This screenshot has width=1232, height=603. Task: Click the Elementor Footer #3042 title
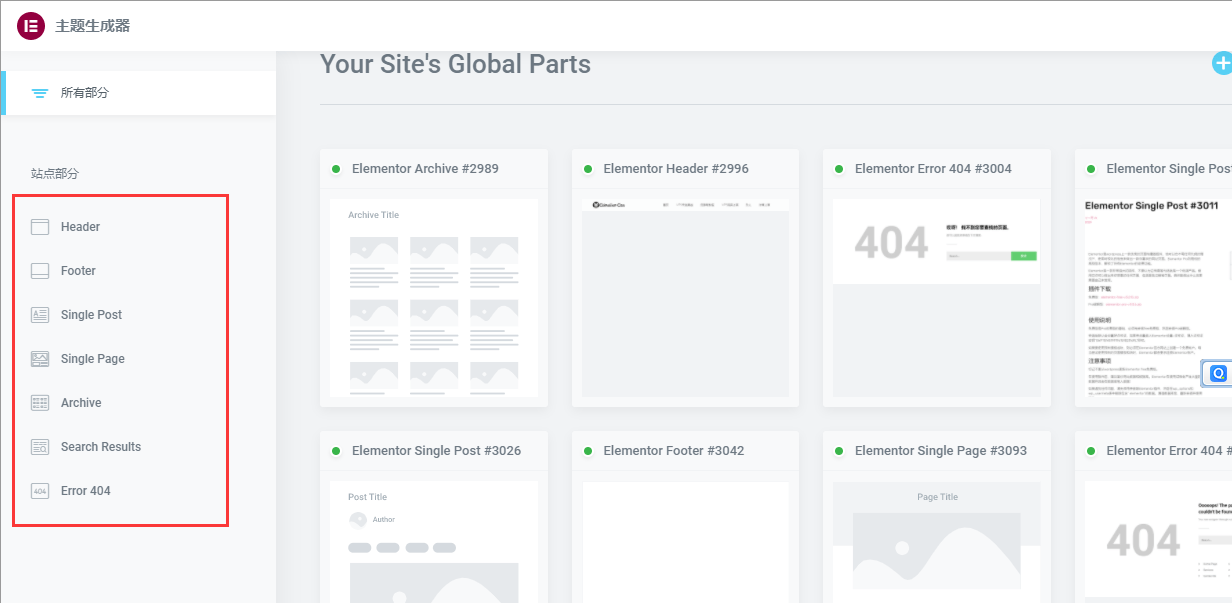673,451
